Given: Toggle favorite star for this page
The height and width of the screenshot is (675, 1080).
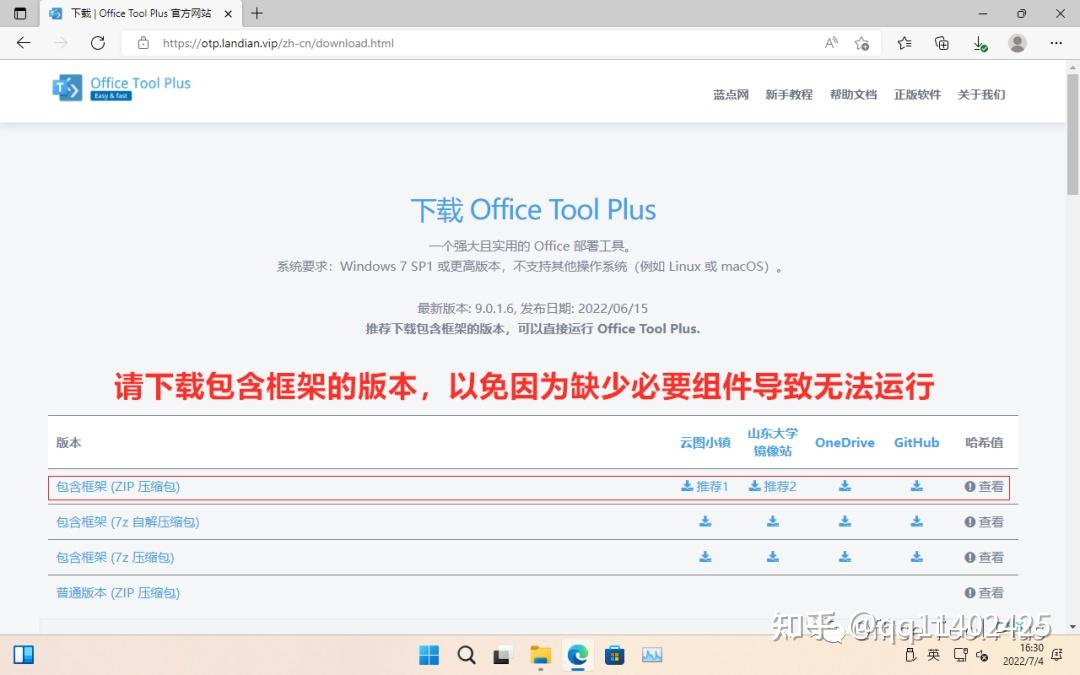Looking at the screenshot, I should click(861, 44).
